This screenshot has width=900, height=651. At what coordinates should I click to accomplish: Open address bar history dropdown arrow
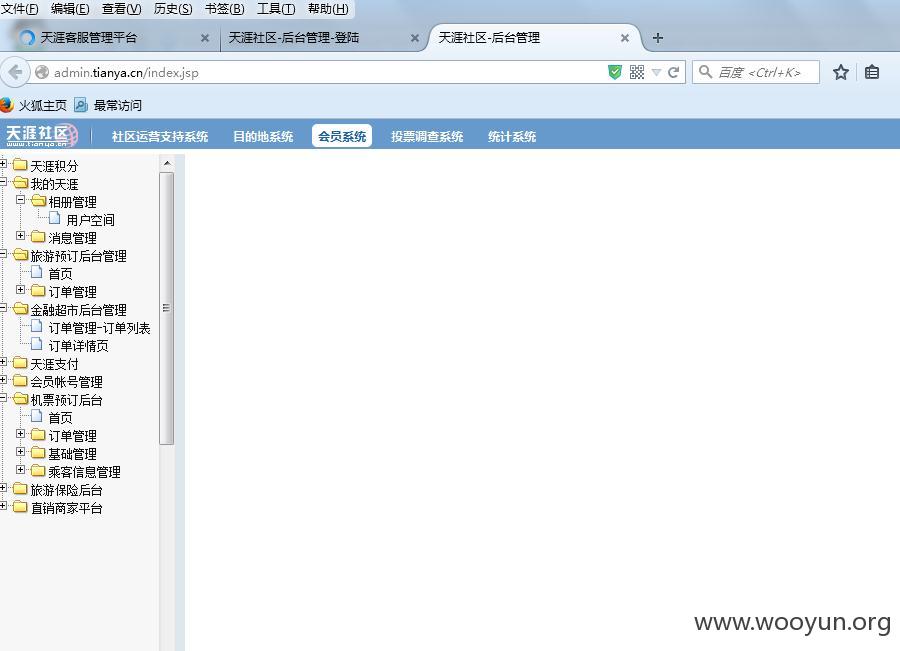click(657, 72)
